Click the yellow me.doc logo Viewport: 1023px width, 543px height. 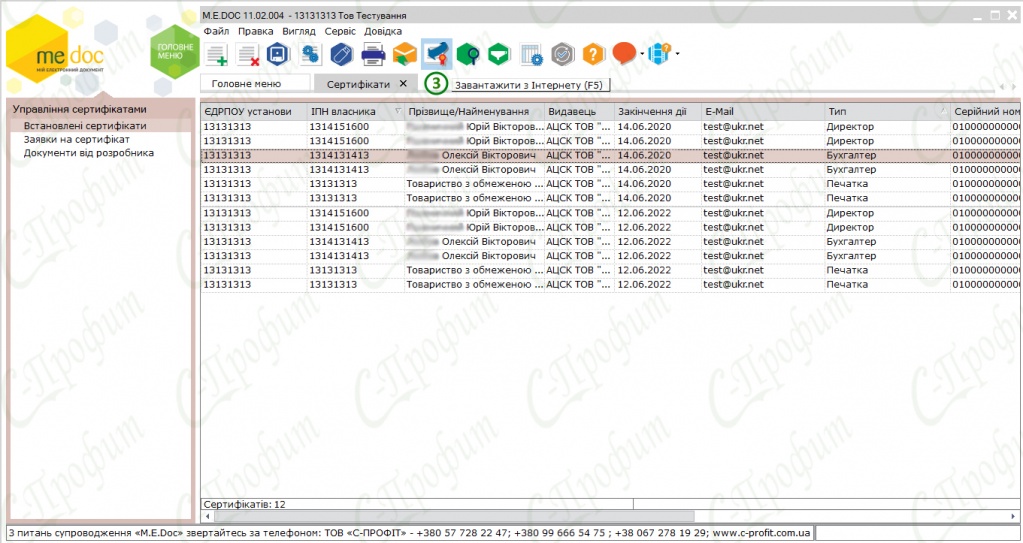point(55,50)
